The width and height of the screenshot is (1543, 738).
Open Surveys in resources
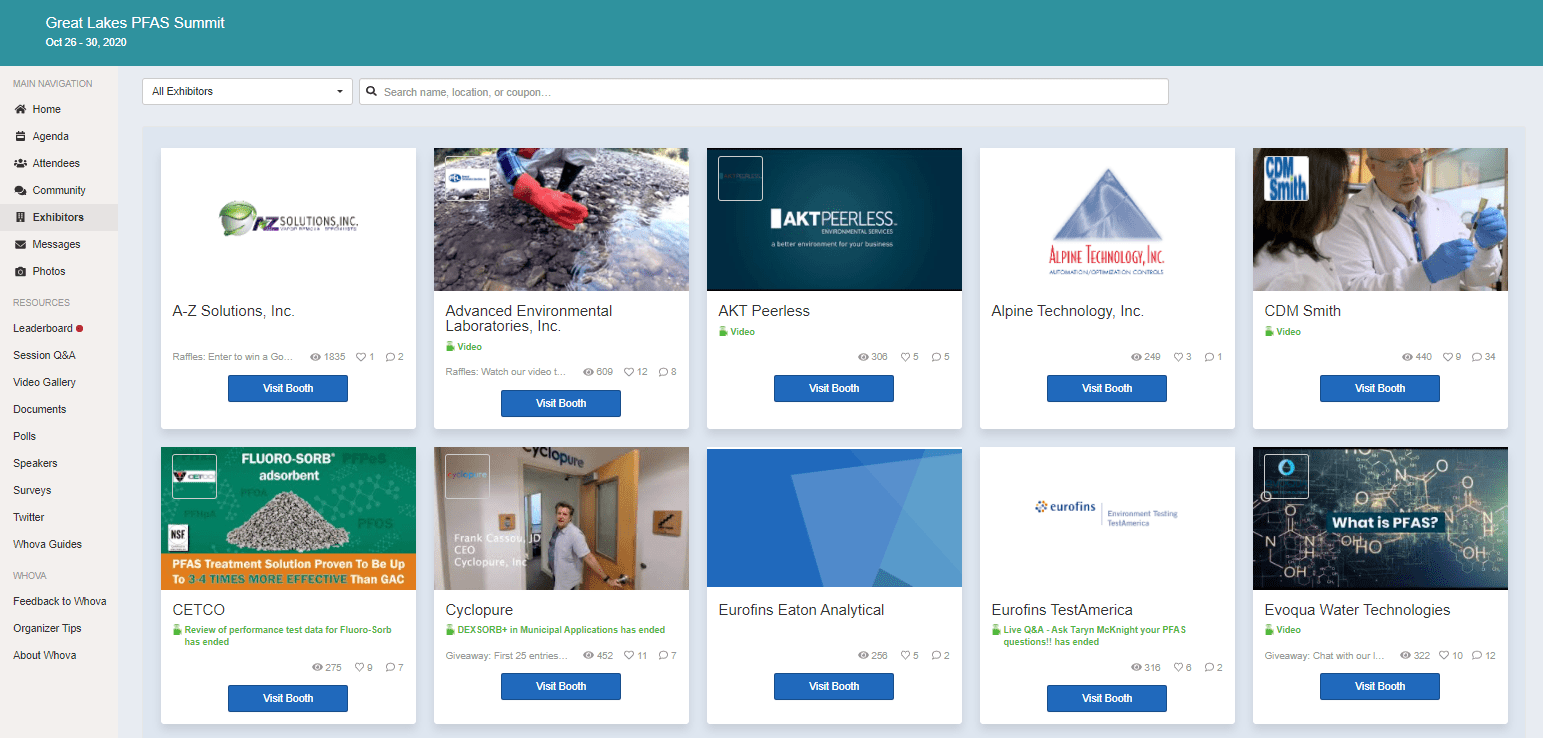click(x=32, y=490)
